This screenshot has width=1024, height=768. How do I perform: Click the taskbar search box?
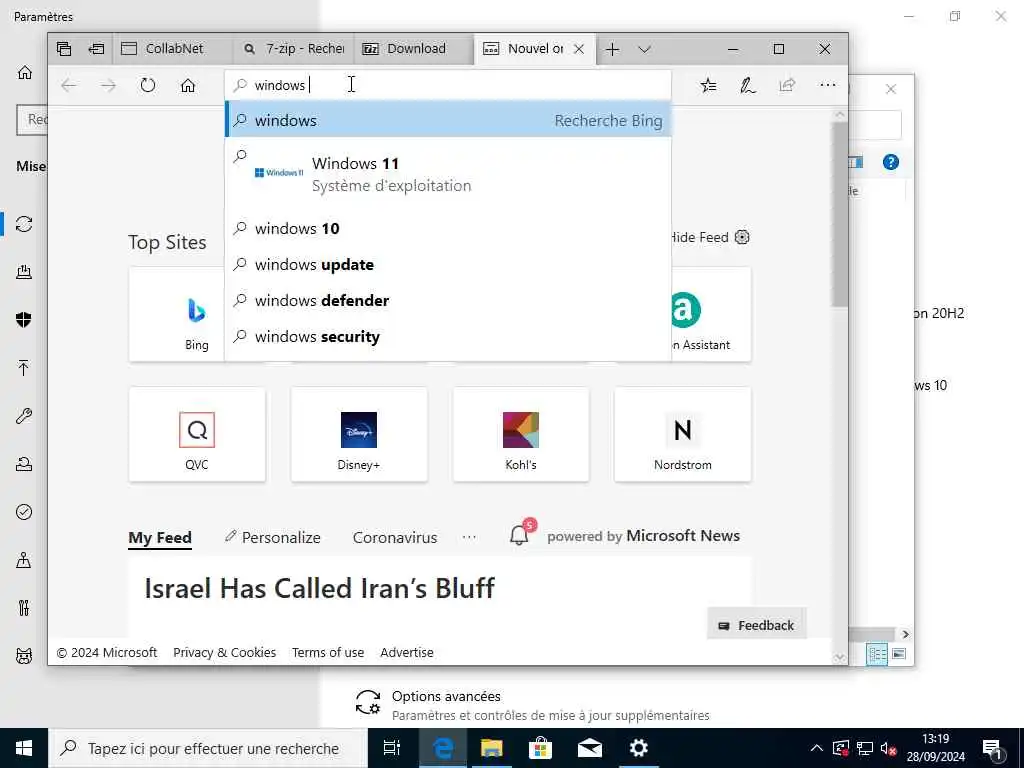click(208, 748)
